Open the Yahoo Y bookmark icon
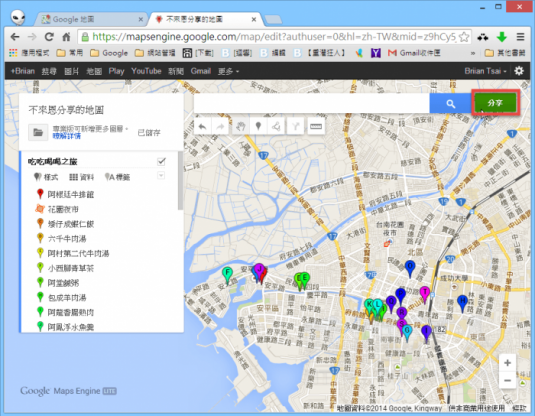Viewport: 535px width, 416px height. point(375,53)
